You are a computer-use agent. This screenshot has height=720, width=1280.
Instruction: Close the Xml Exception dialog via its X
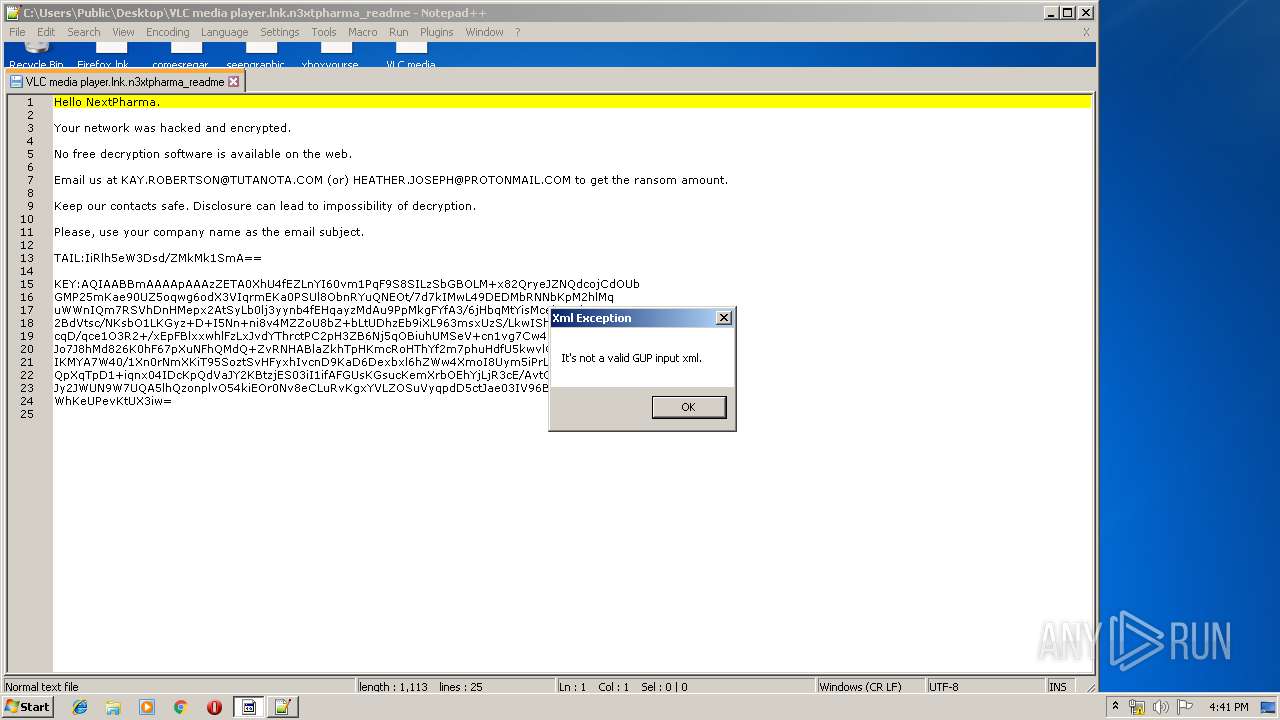724,318
